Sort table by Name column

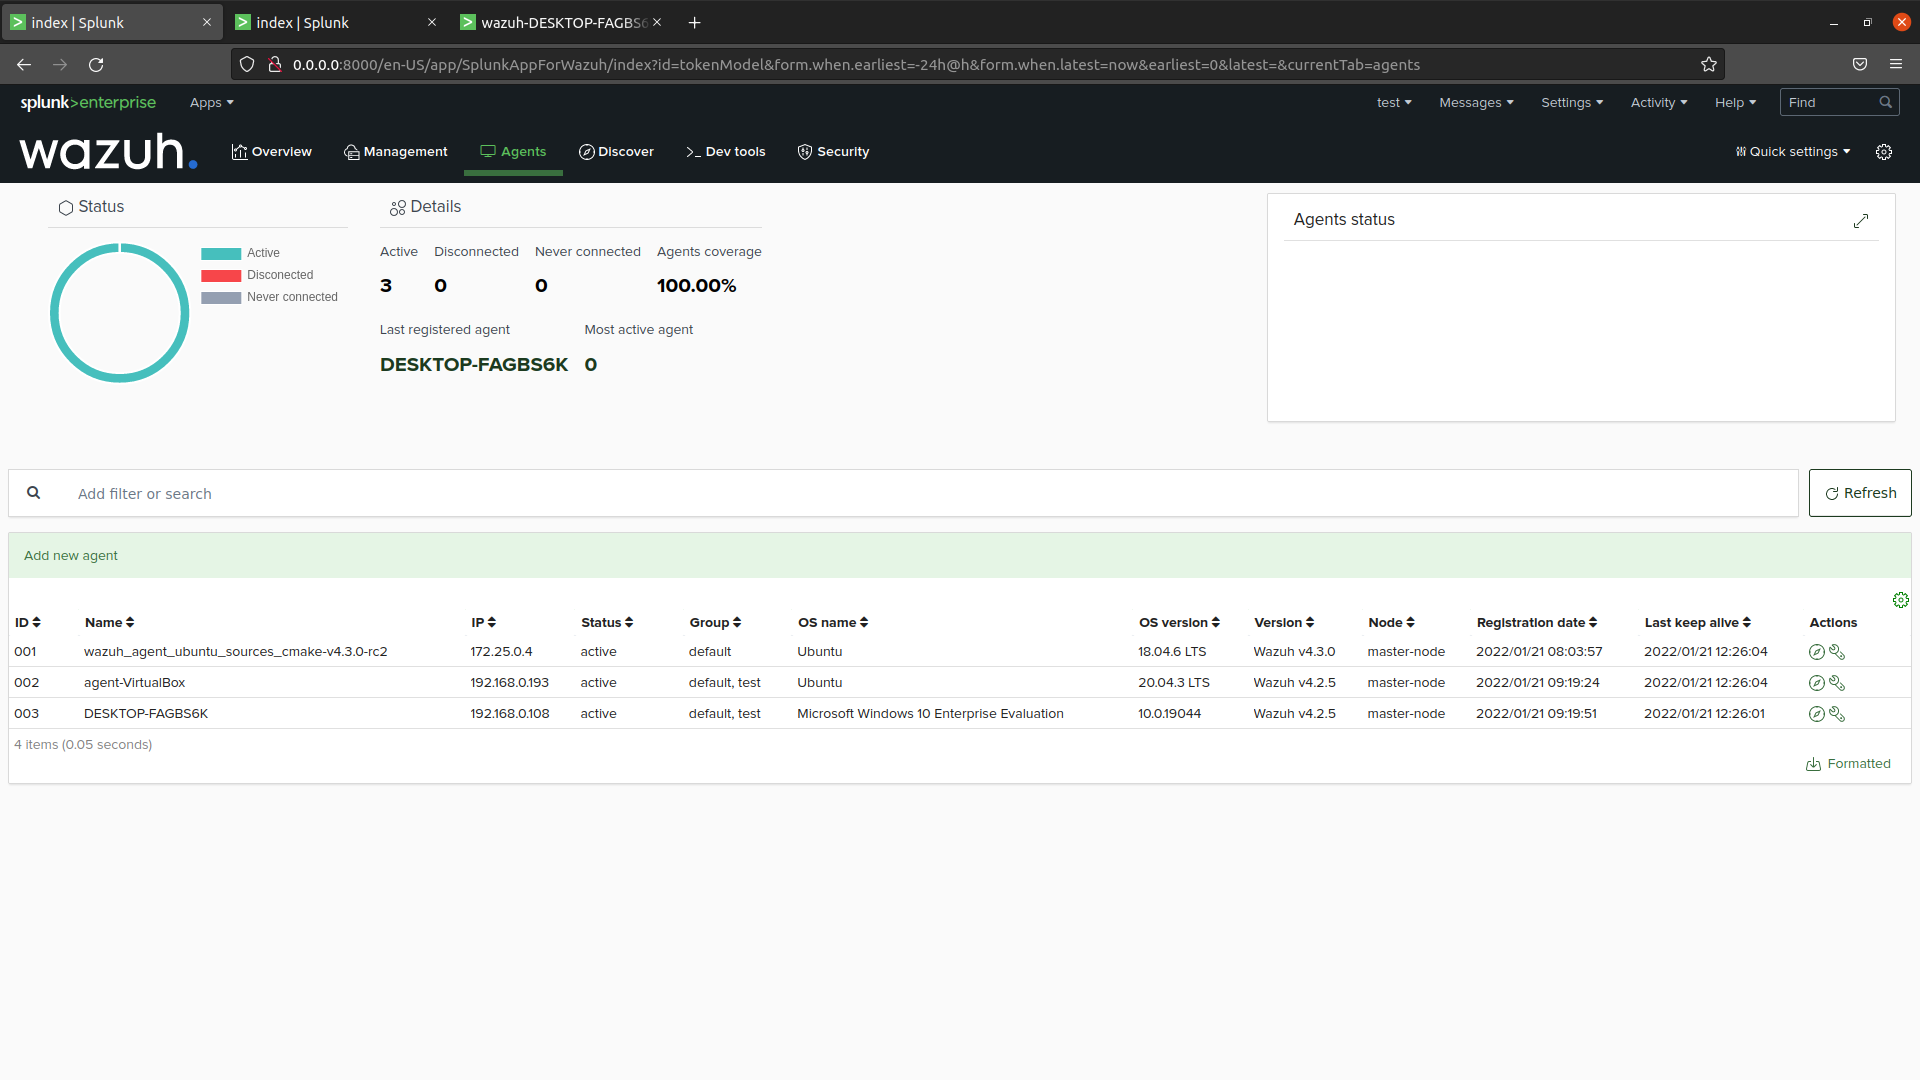click(109, 623)
